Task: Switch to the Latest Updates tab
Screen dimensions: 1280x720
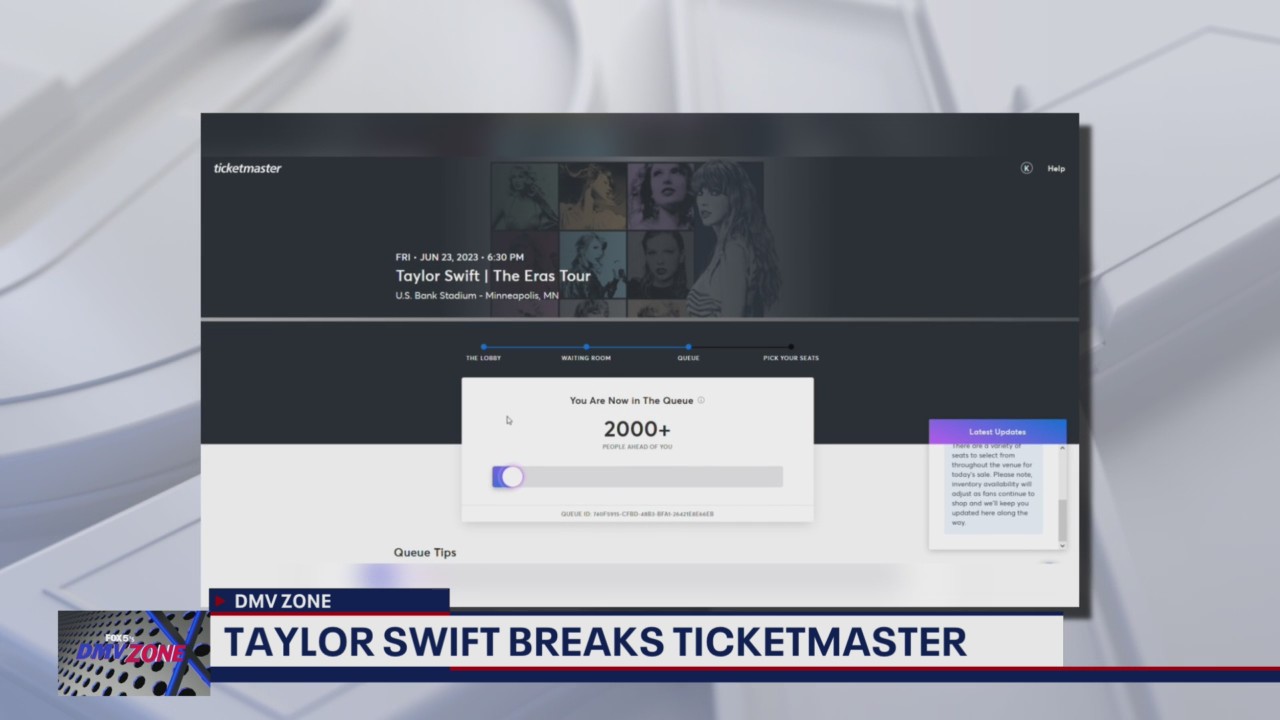Action: (997, 431)
